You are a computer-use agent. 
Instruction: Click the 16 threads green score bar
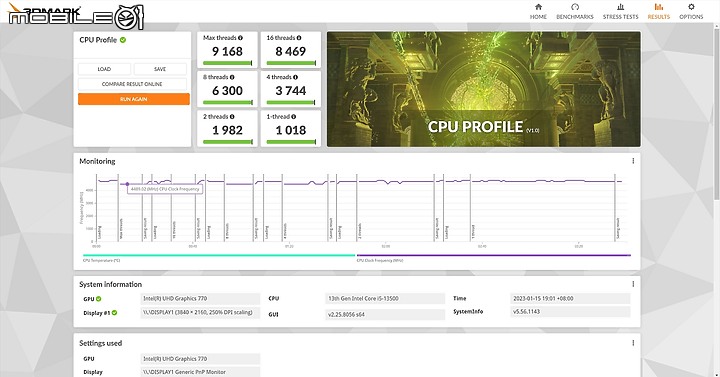pyautogui.click(x=291, y=63)
